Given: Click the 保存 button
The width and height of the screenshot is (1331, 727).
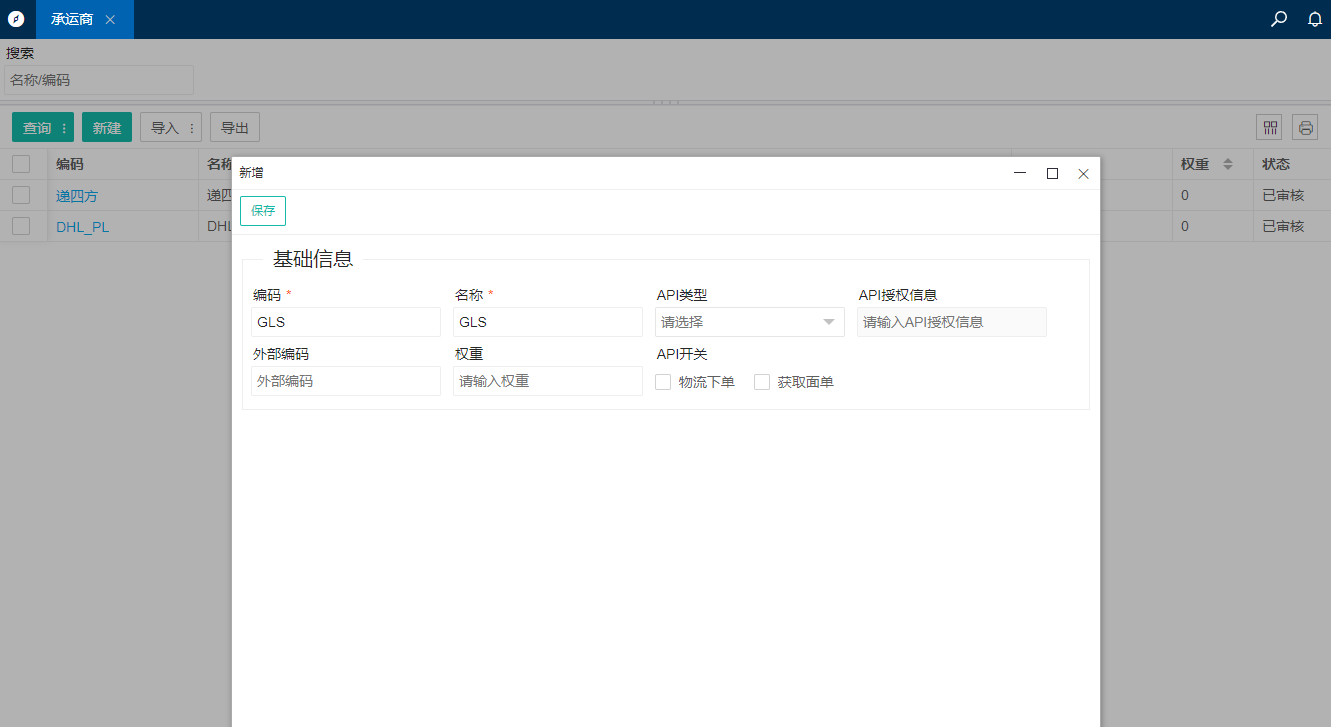Looking at the screenshot, I should (263, 211).
